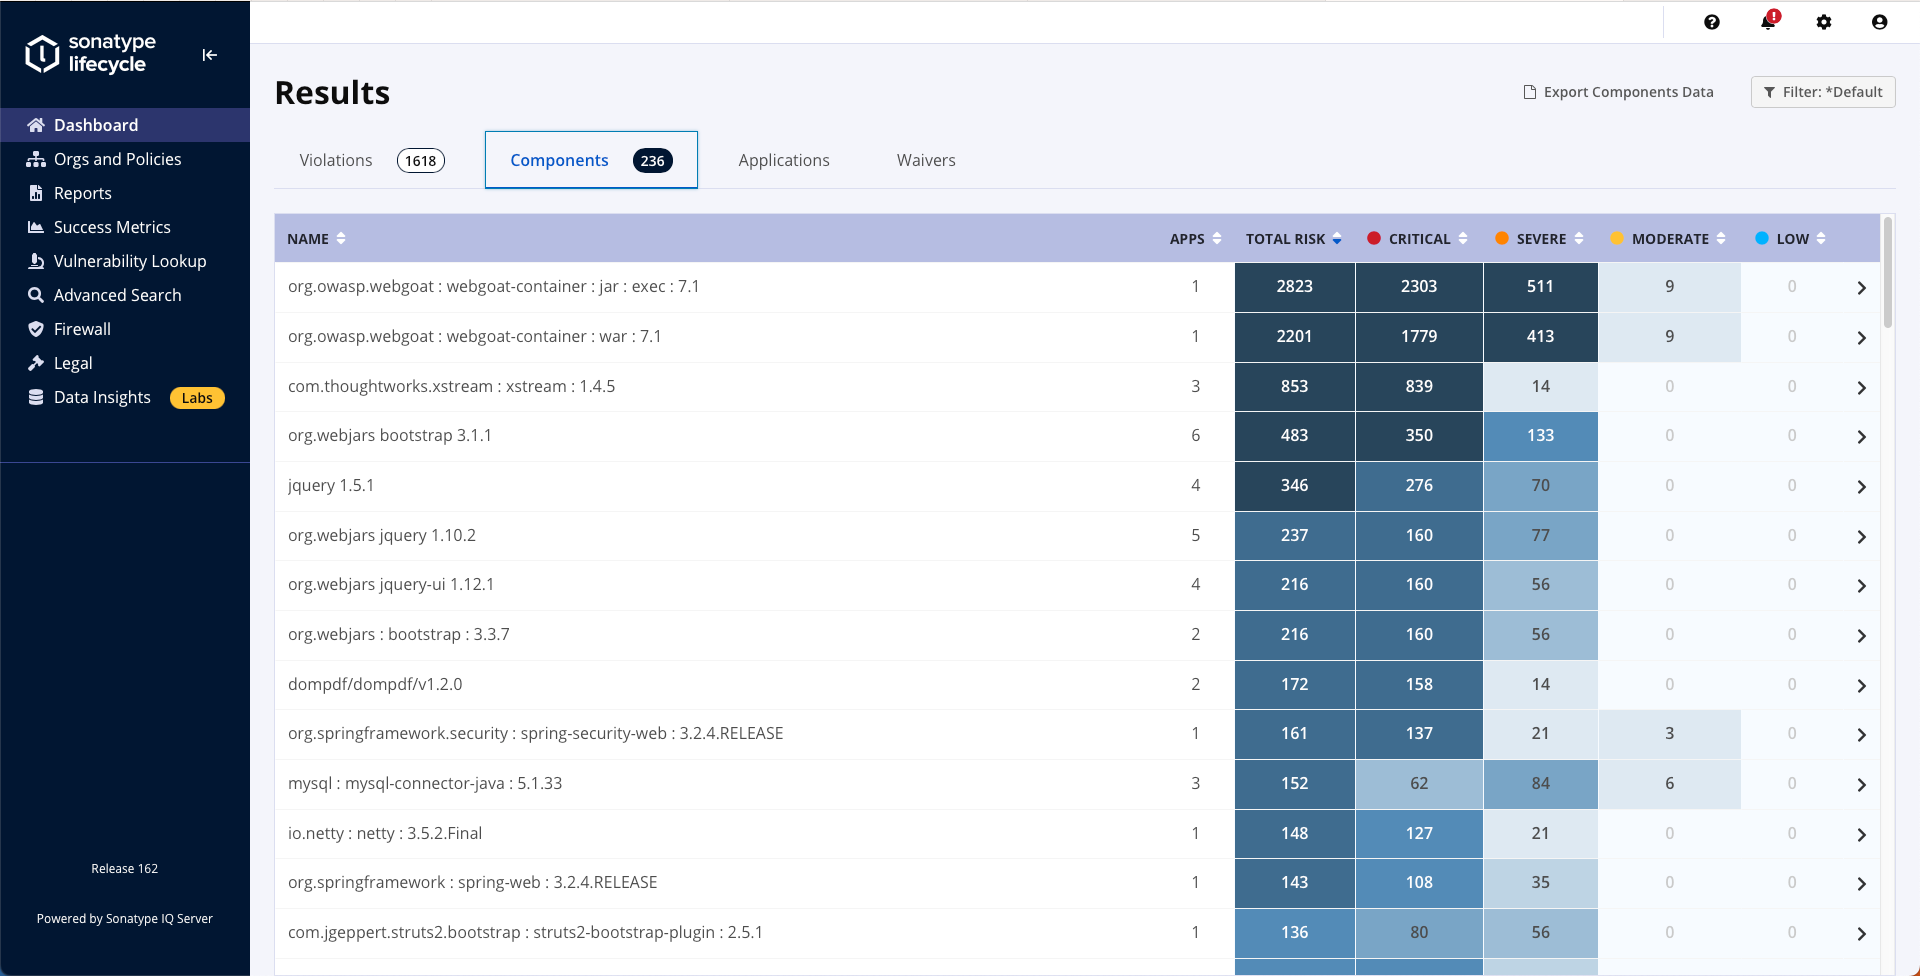The width and height of the screenshot is (1920, 976).
Task: Open the user account icon
Action: pos(1880,22)
